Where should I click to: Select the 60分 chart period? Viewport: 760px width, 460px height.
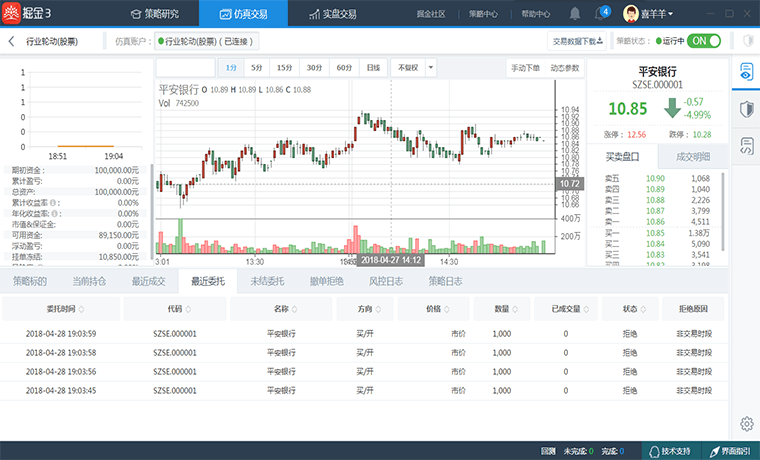(x=344, y=68)
